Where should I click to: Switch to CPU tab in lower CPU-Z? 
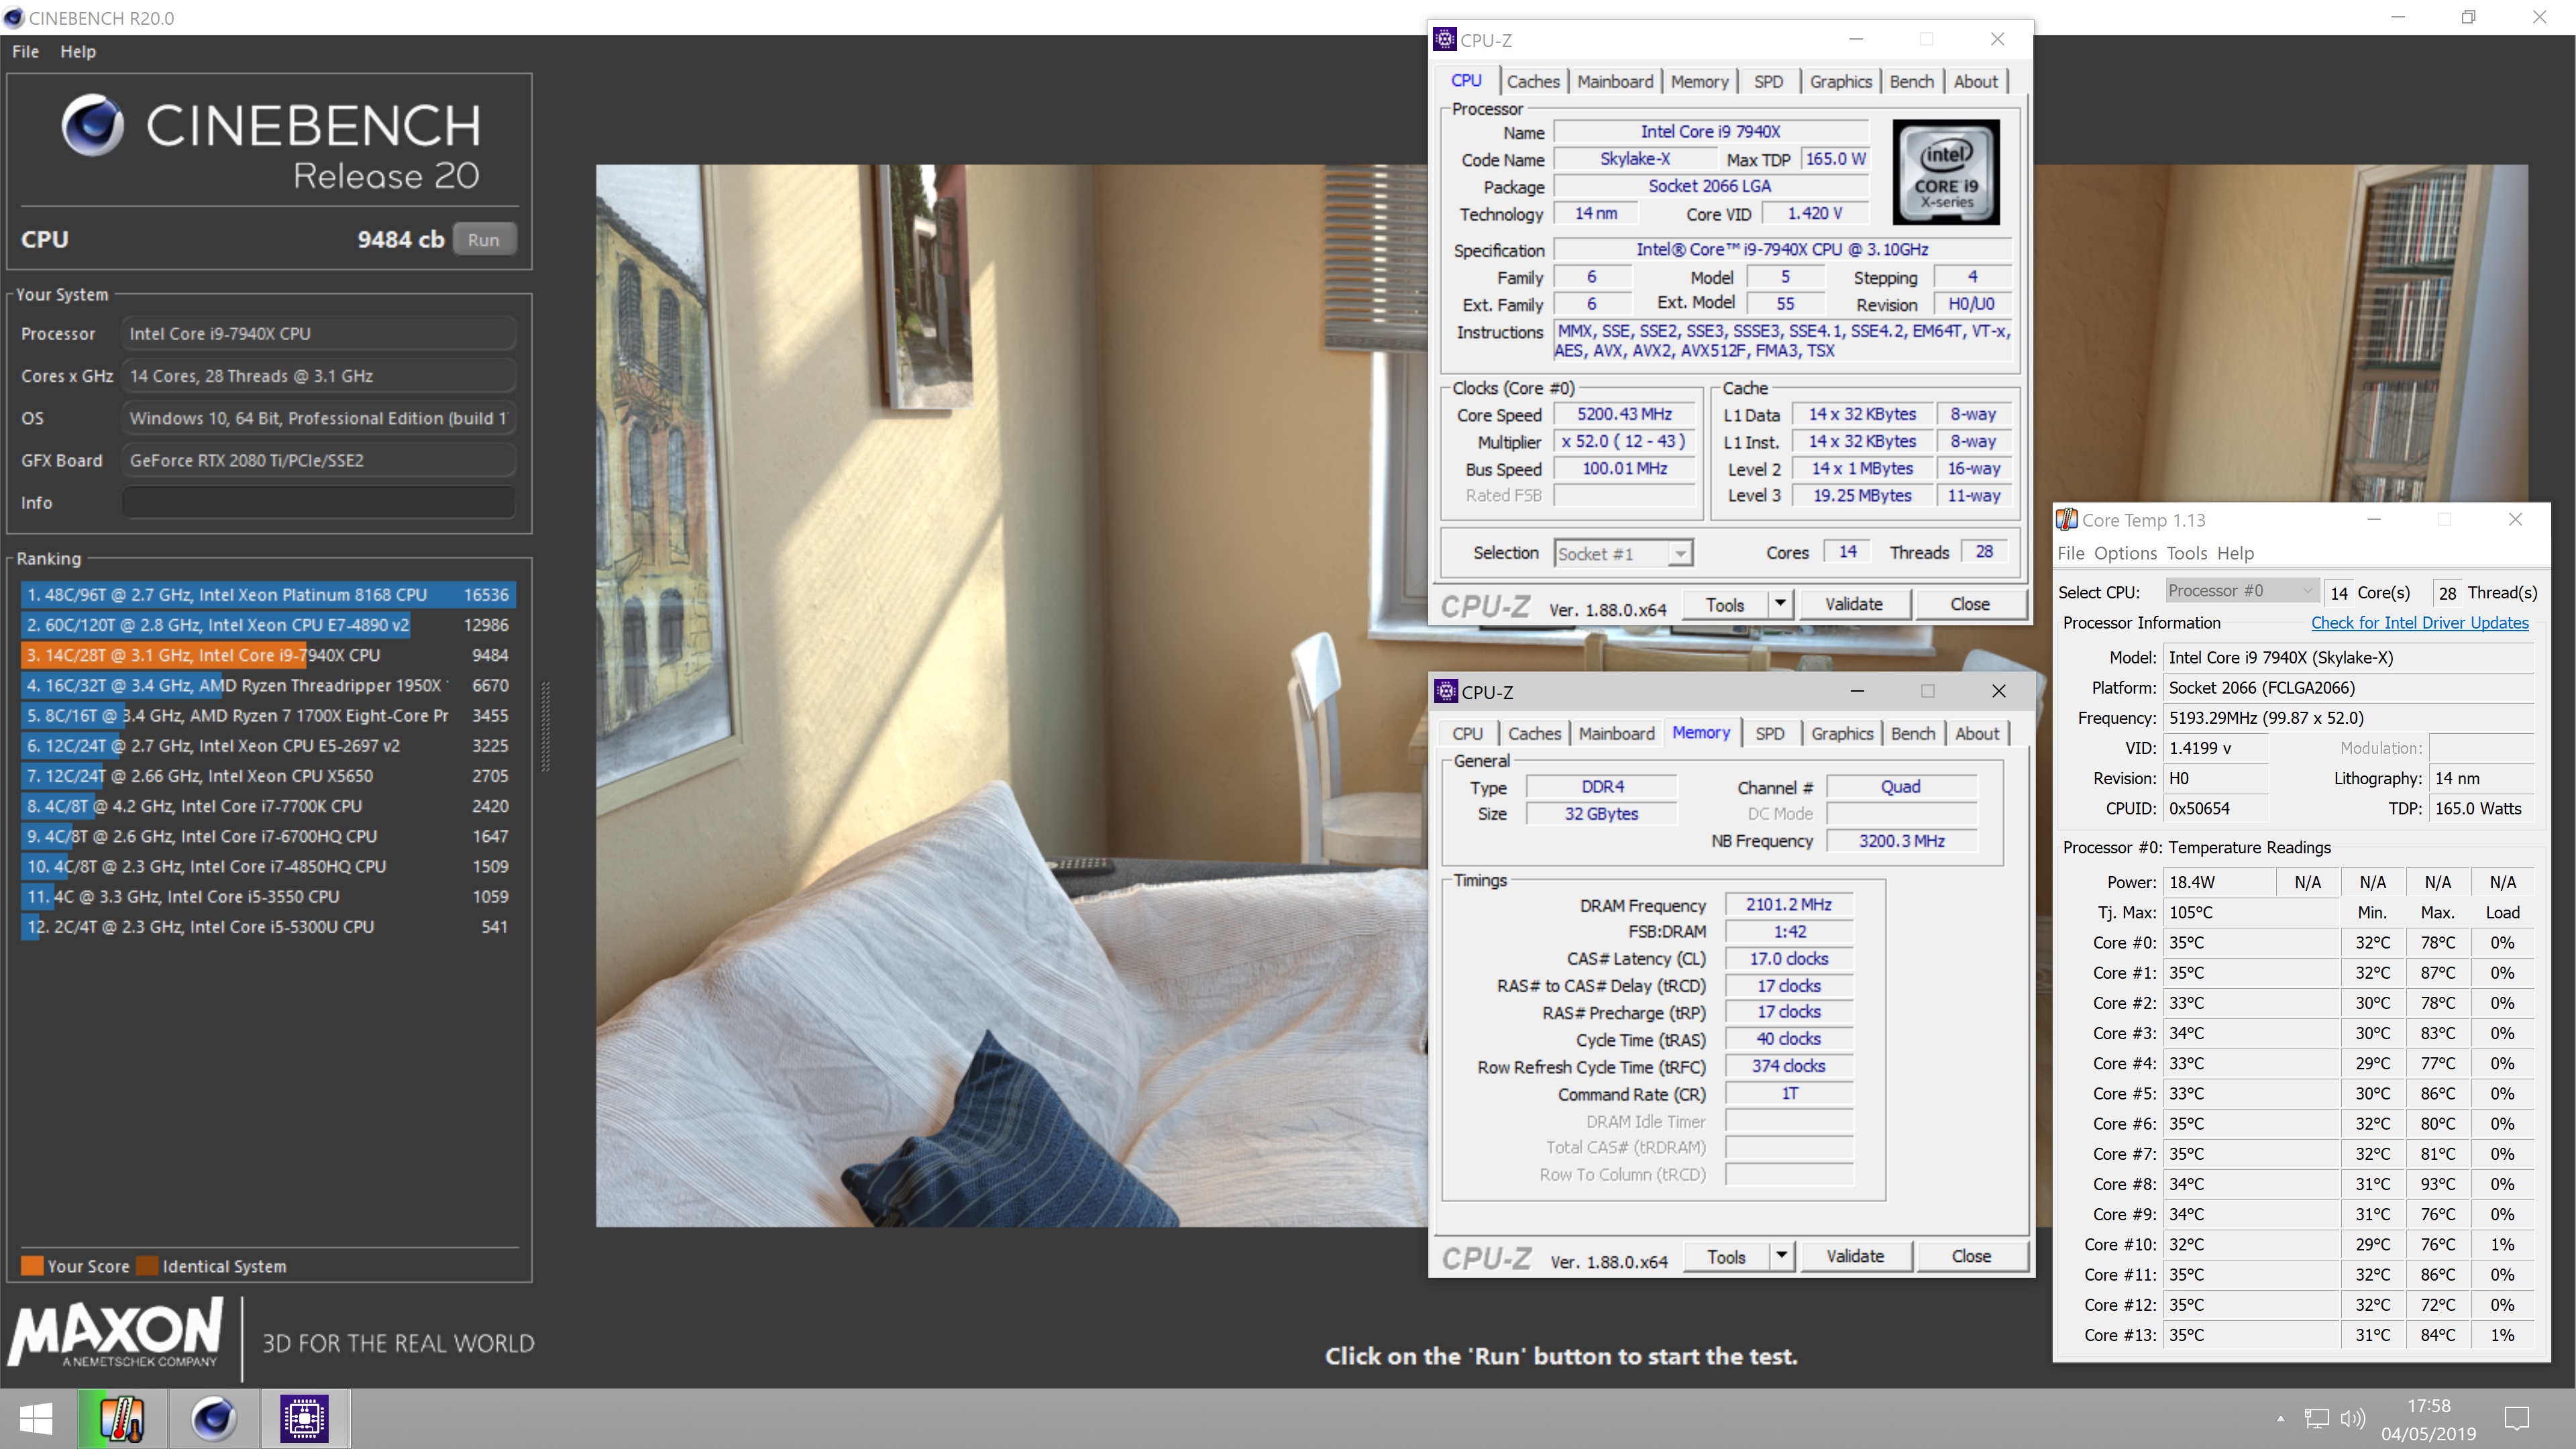tap(1467, 734)
